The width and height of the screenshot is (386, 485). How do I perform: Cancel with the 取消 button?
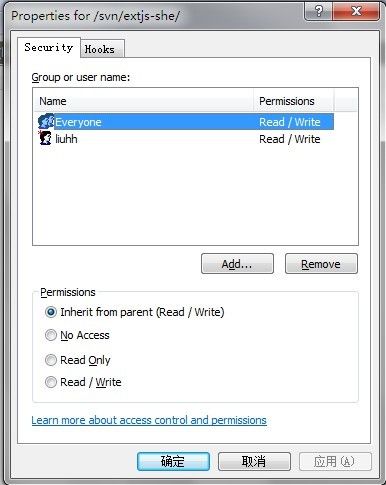tap(254, 461)
